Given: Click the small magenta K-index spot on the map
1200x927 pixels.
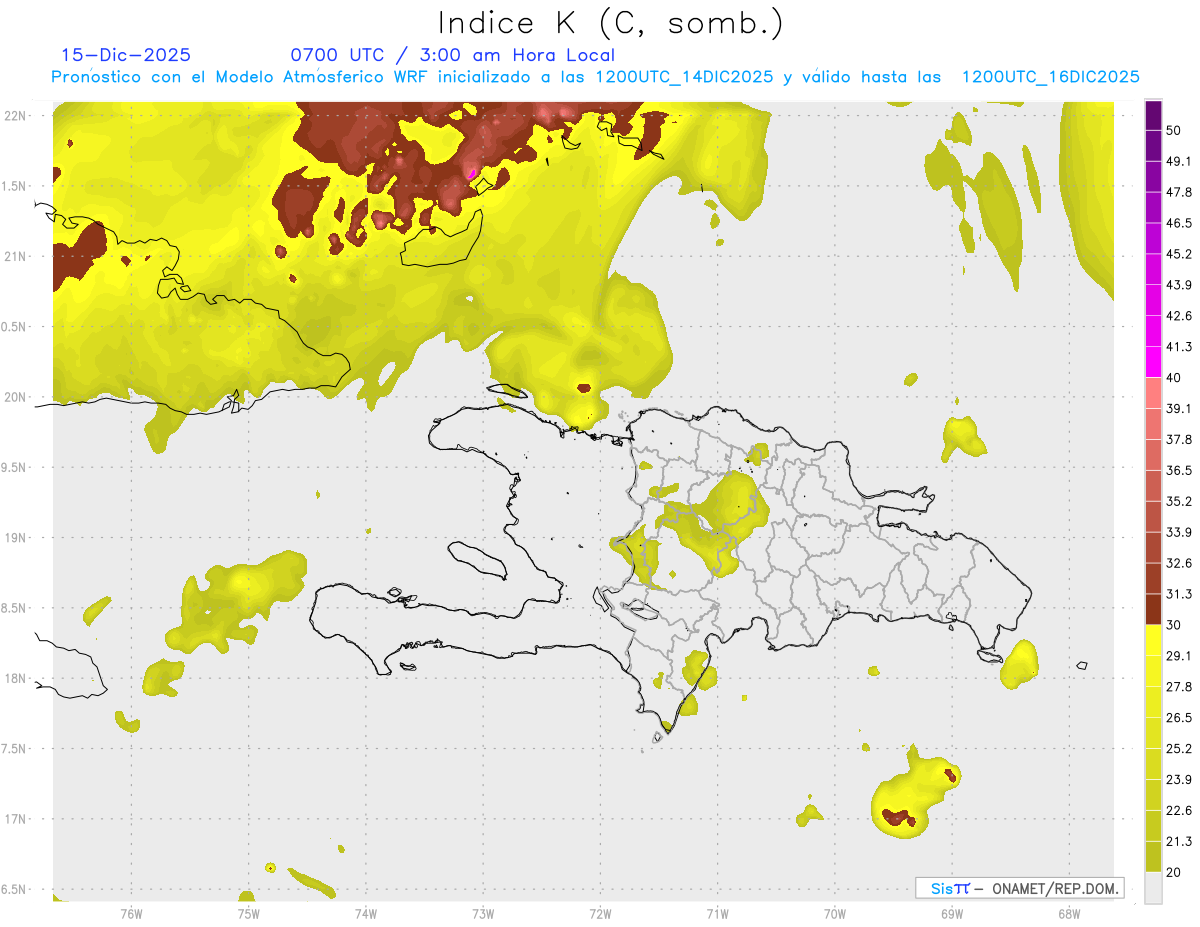Looking at the screenshot, I should click(x=472, y=174).
